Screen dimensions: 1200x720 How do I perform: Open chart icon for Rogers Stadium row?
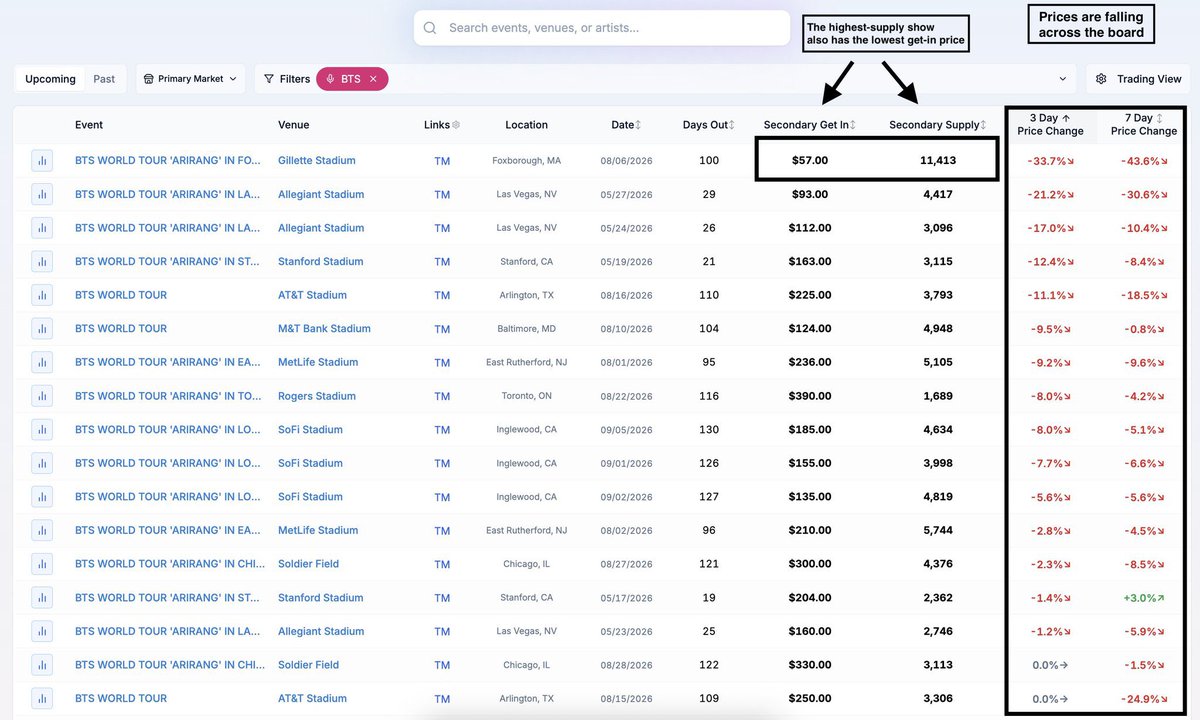pyautogui.click(x=42, y=396)
